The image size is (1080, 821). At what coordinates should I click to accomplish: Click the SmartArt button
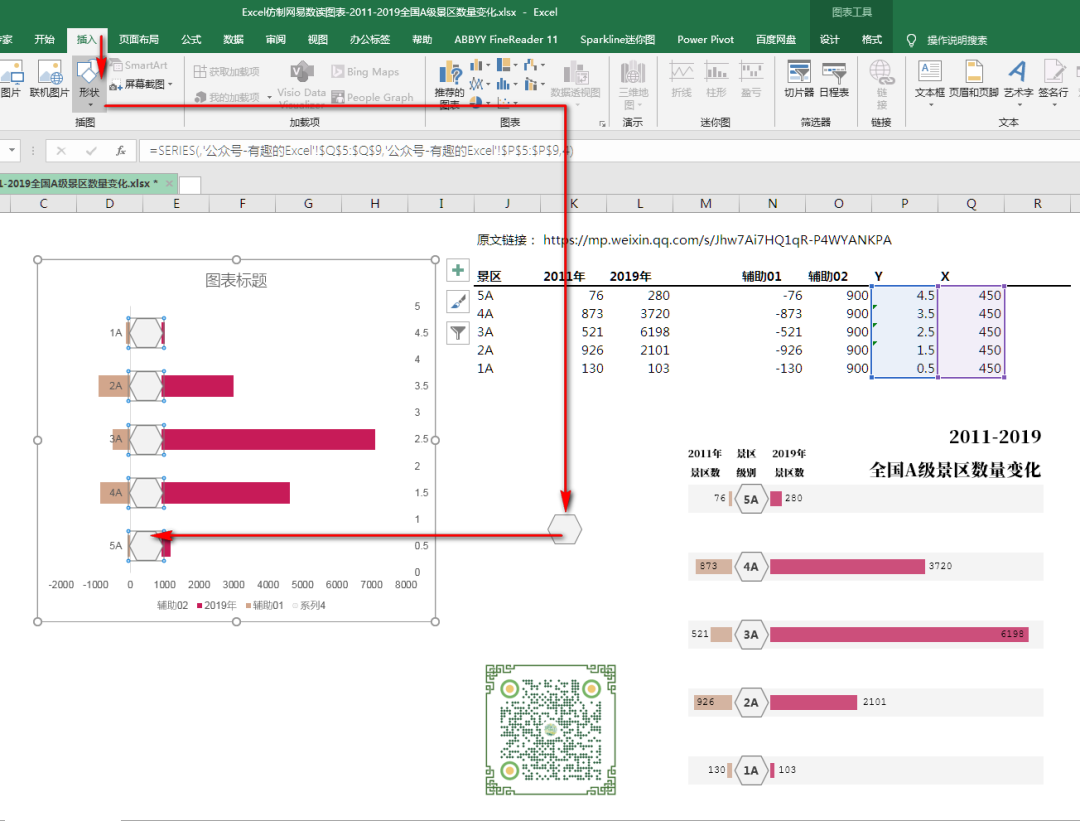click(x=138, y=65)
